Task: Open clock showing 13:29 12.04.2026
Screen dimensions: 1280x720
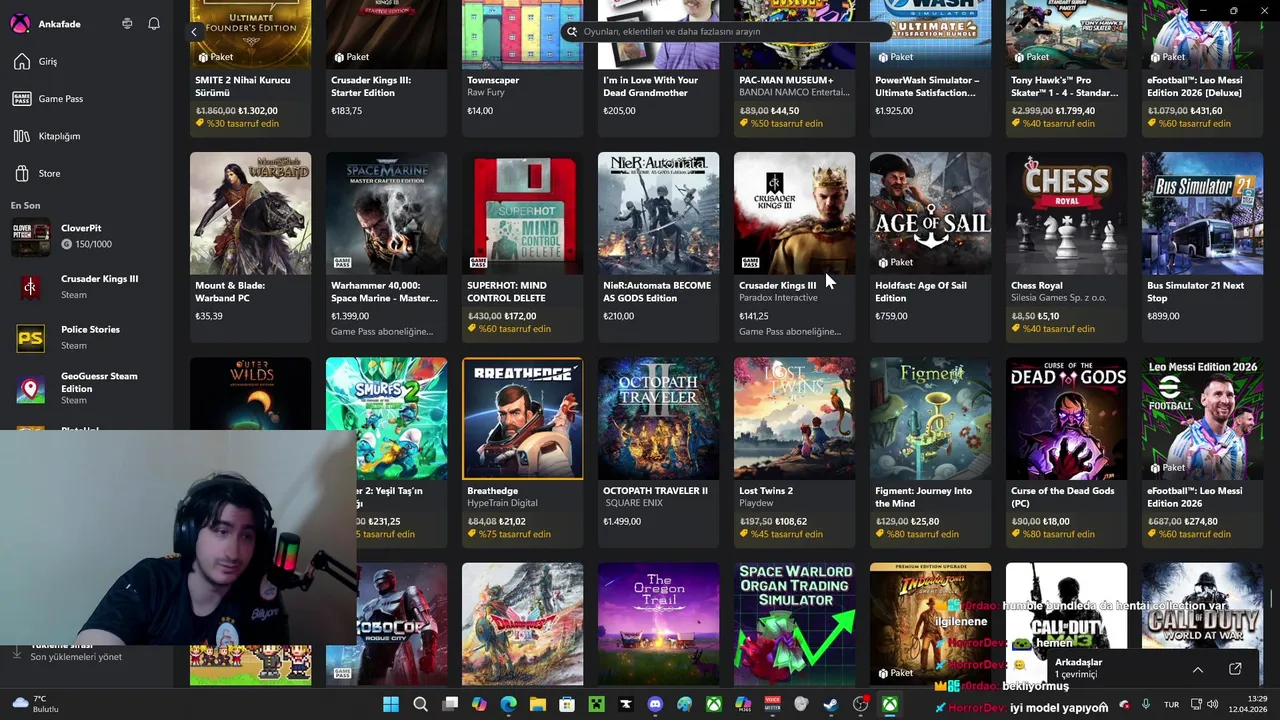Action: coord(1249,704)
